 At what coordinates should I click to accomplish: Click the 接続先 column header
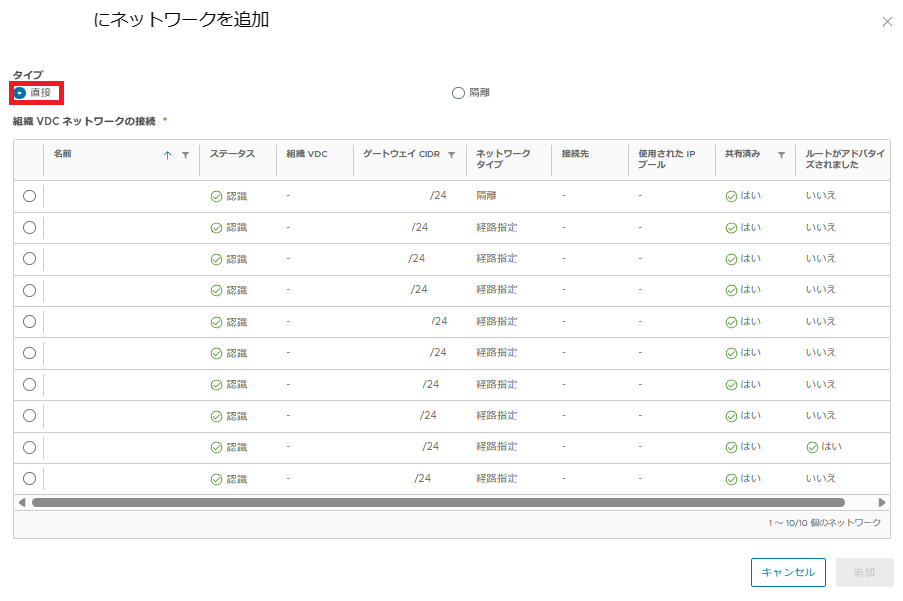(575, 154)
